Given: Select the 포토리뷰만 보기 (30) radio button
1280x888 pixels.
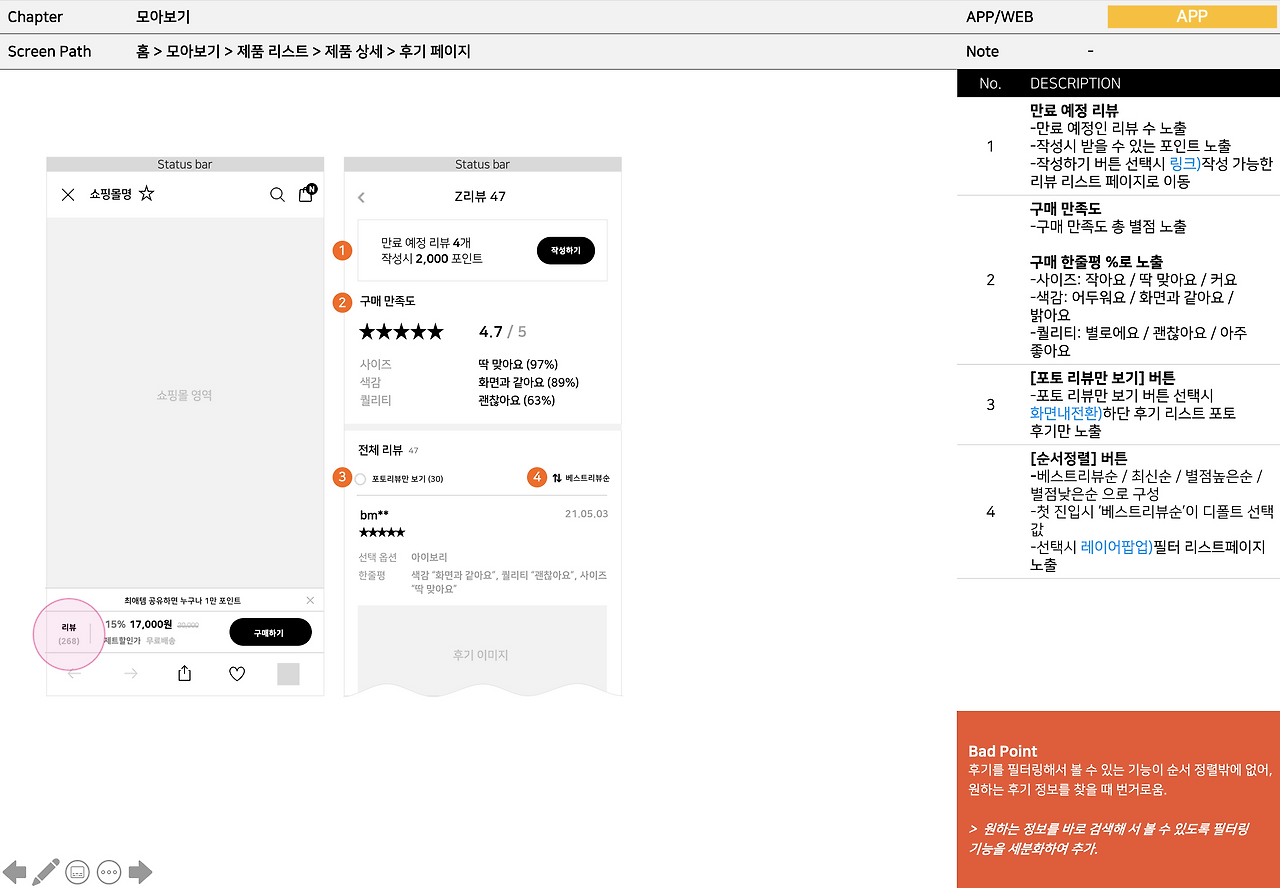Looking at the screenshot, I should (x=360, y=477).
